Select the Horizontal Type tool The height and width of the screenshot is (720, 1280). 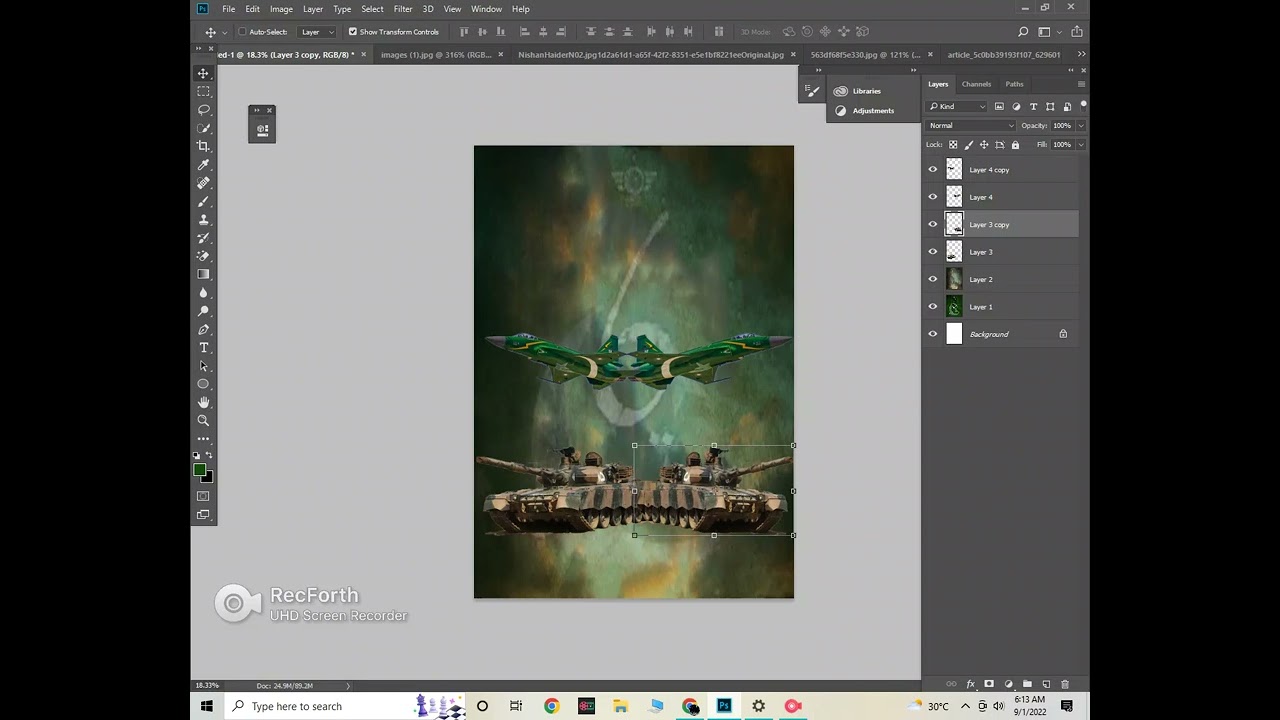pos(203,348)
